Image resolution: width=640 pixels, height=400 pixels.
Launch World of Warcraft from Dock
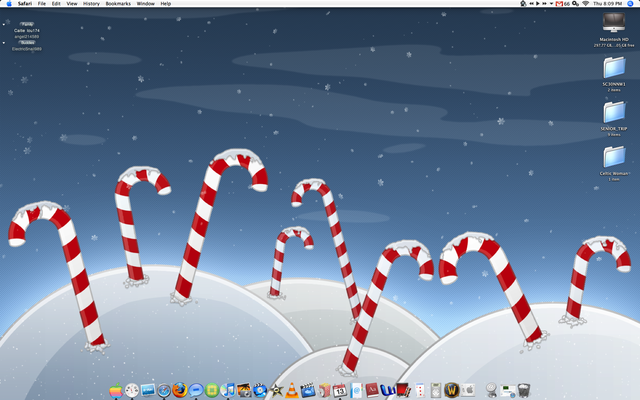click(451, 390)
